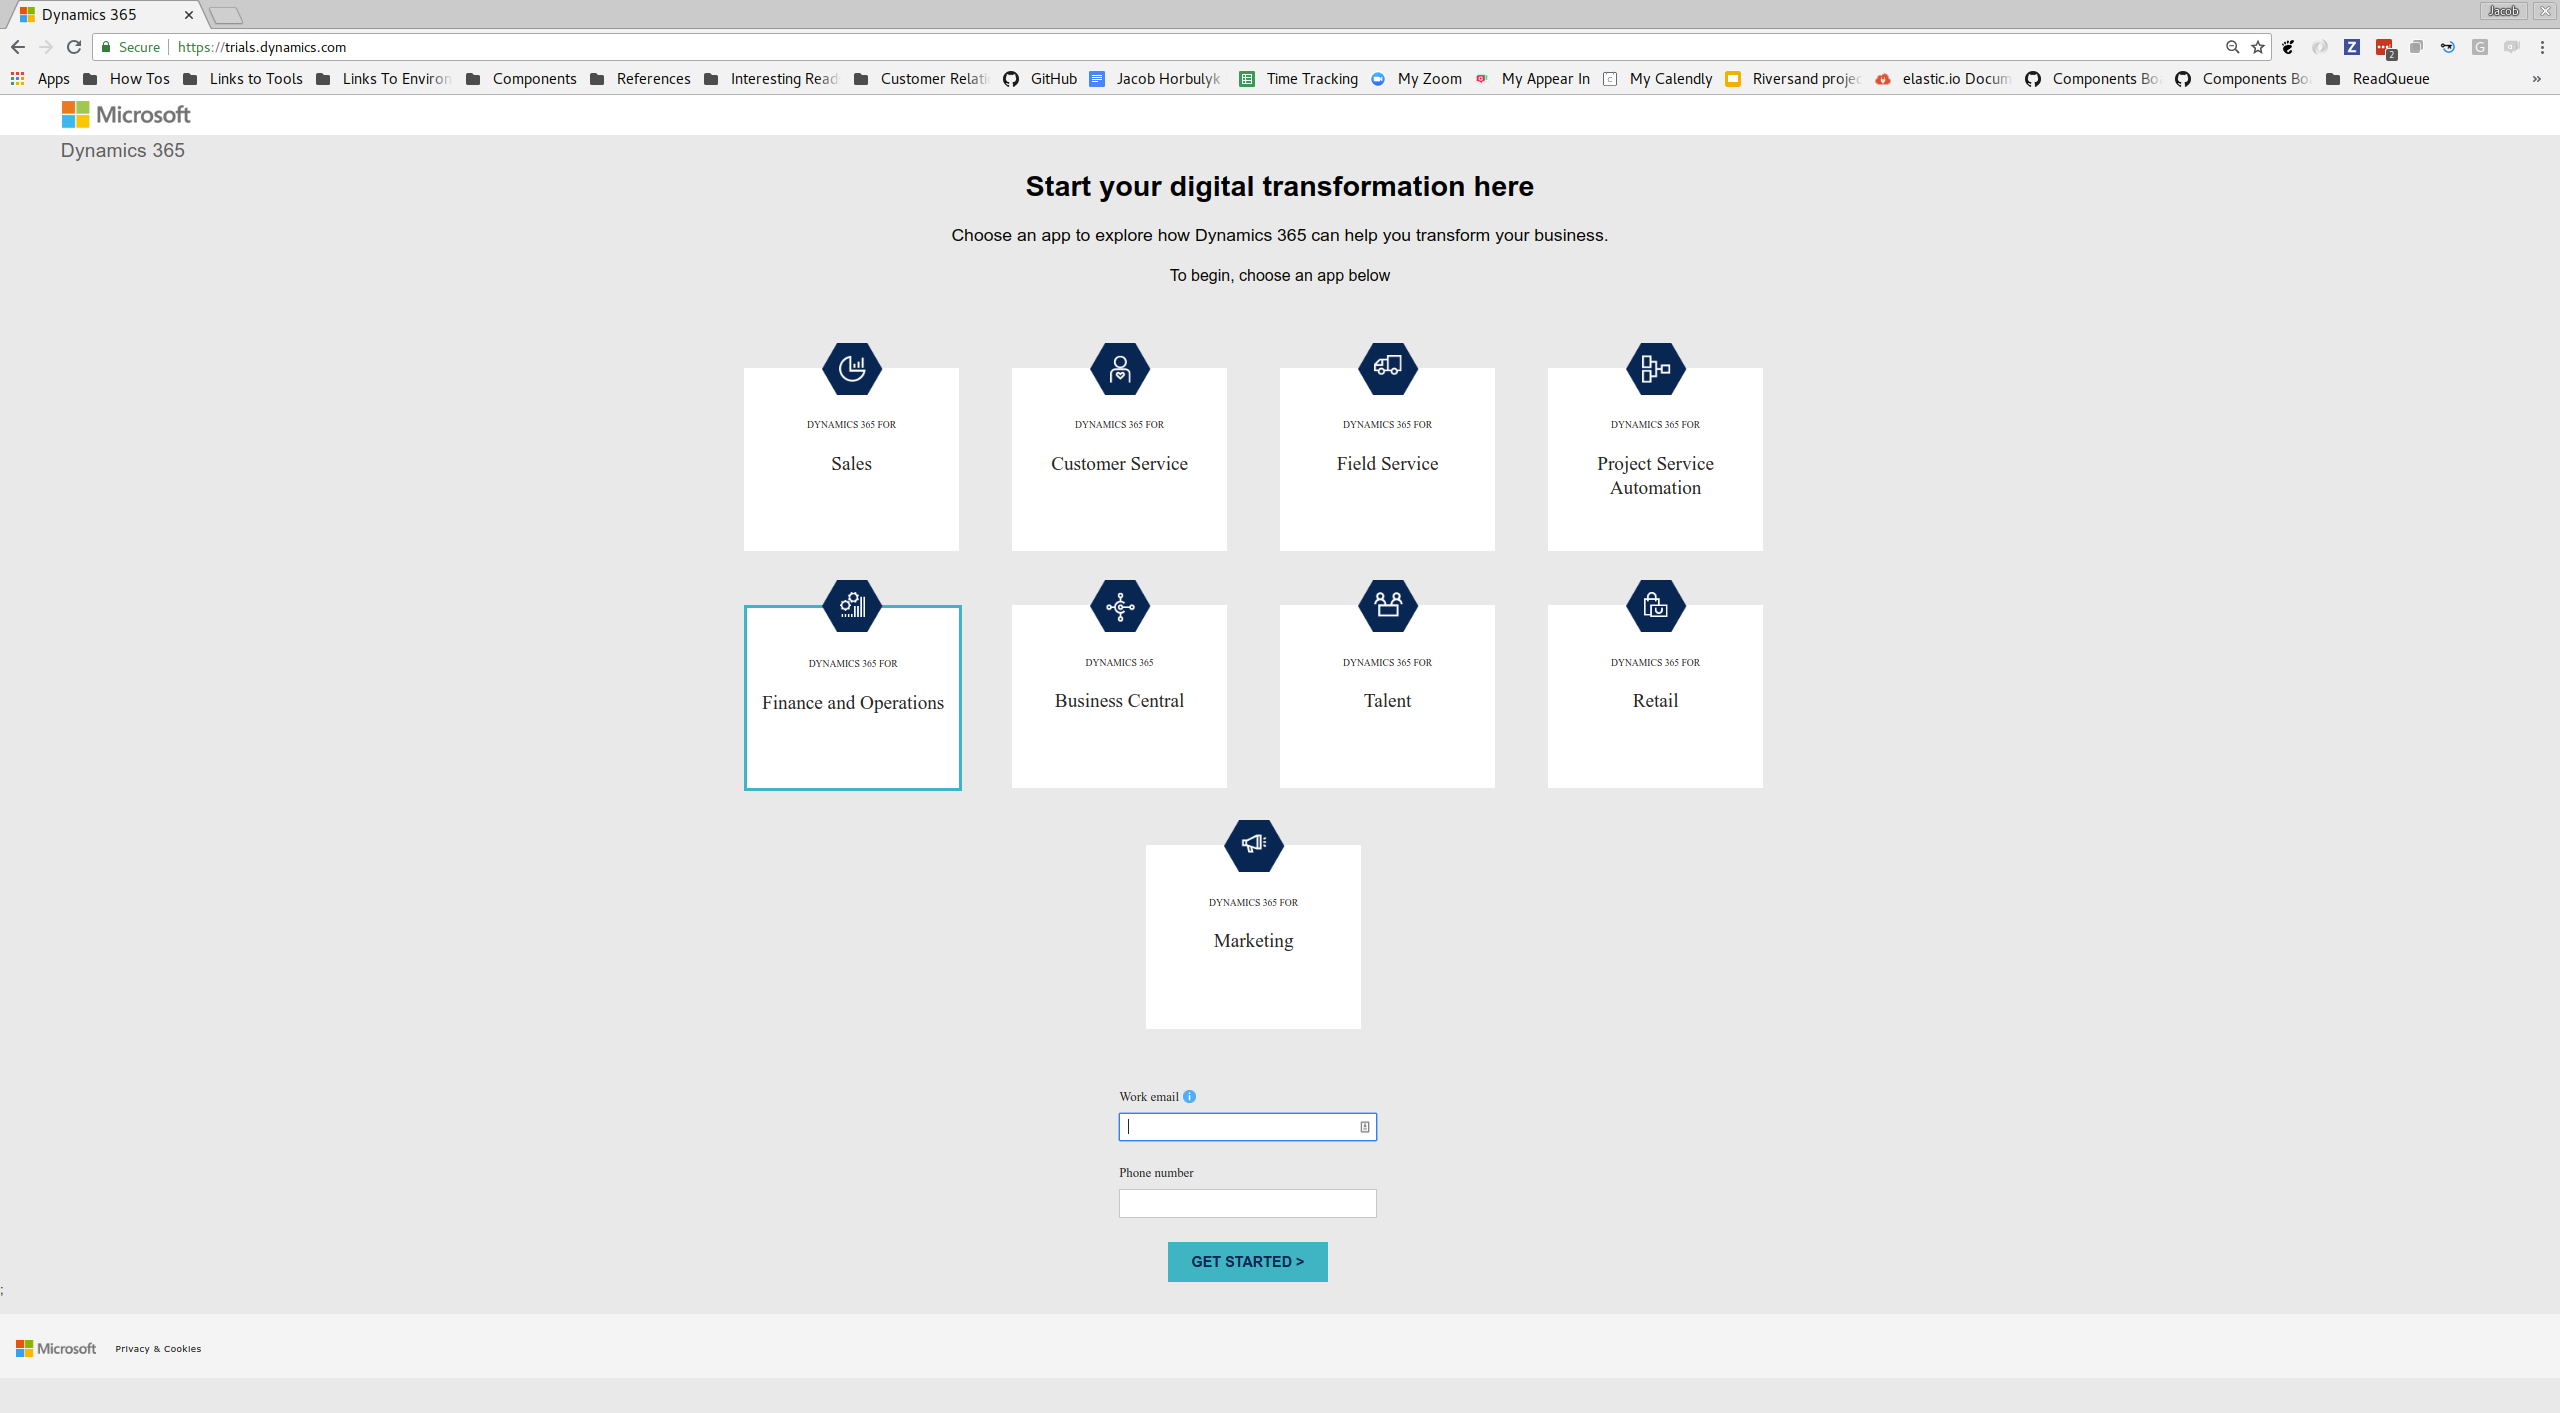This screenshot has height=1413, width=2560.
Task: Open the References bookmark folder
Action: pyautogui.click(x=641, y=79)
